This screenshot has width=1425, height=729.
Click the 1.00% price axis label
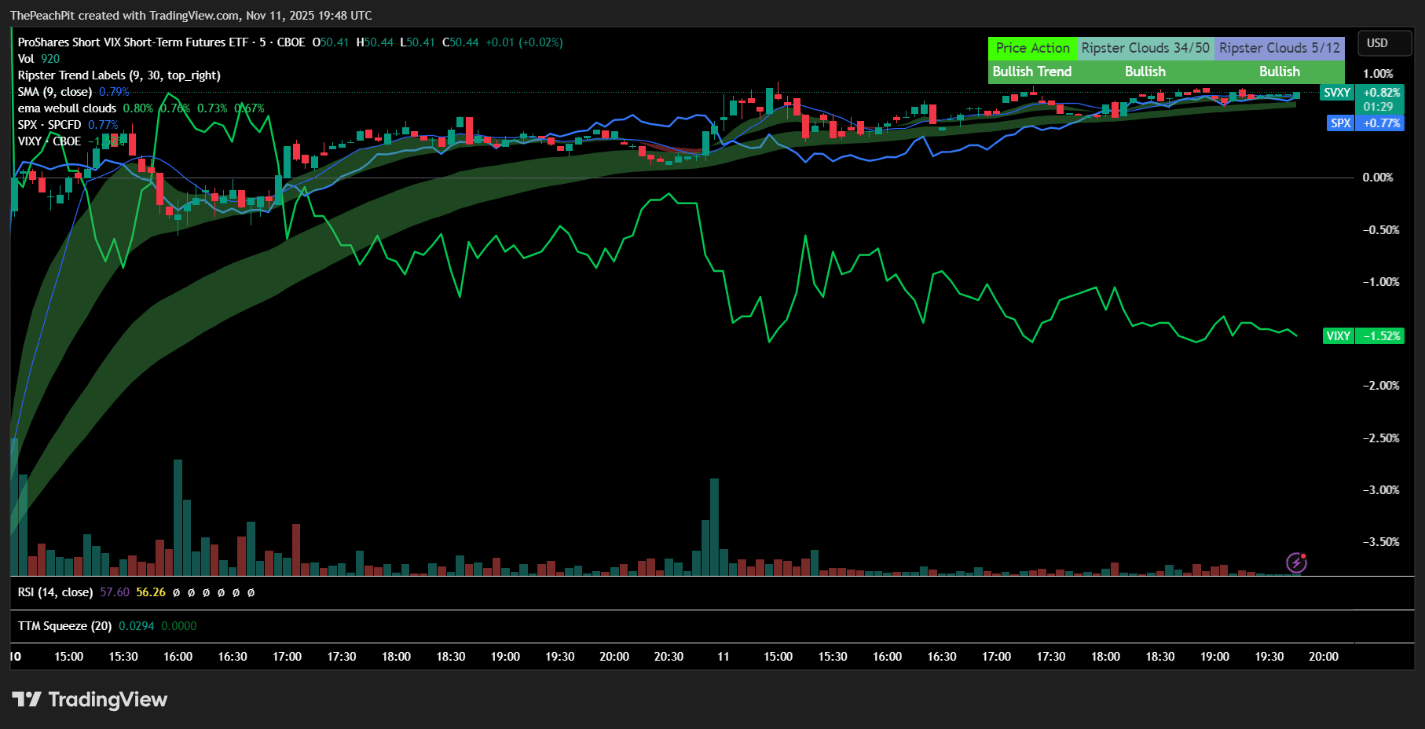pos(1378,74)
